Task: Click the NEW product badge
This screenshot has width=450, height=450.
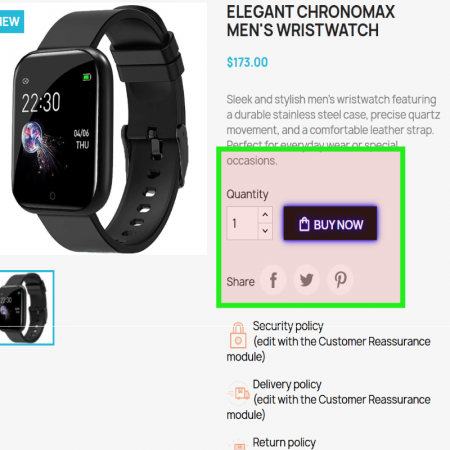Action: click(11, 22)
